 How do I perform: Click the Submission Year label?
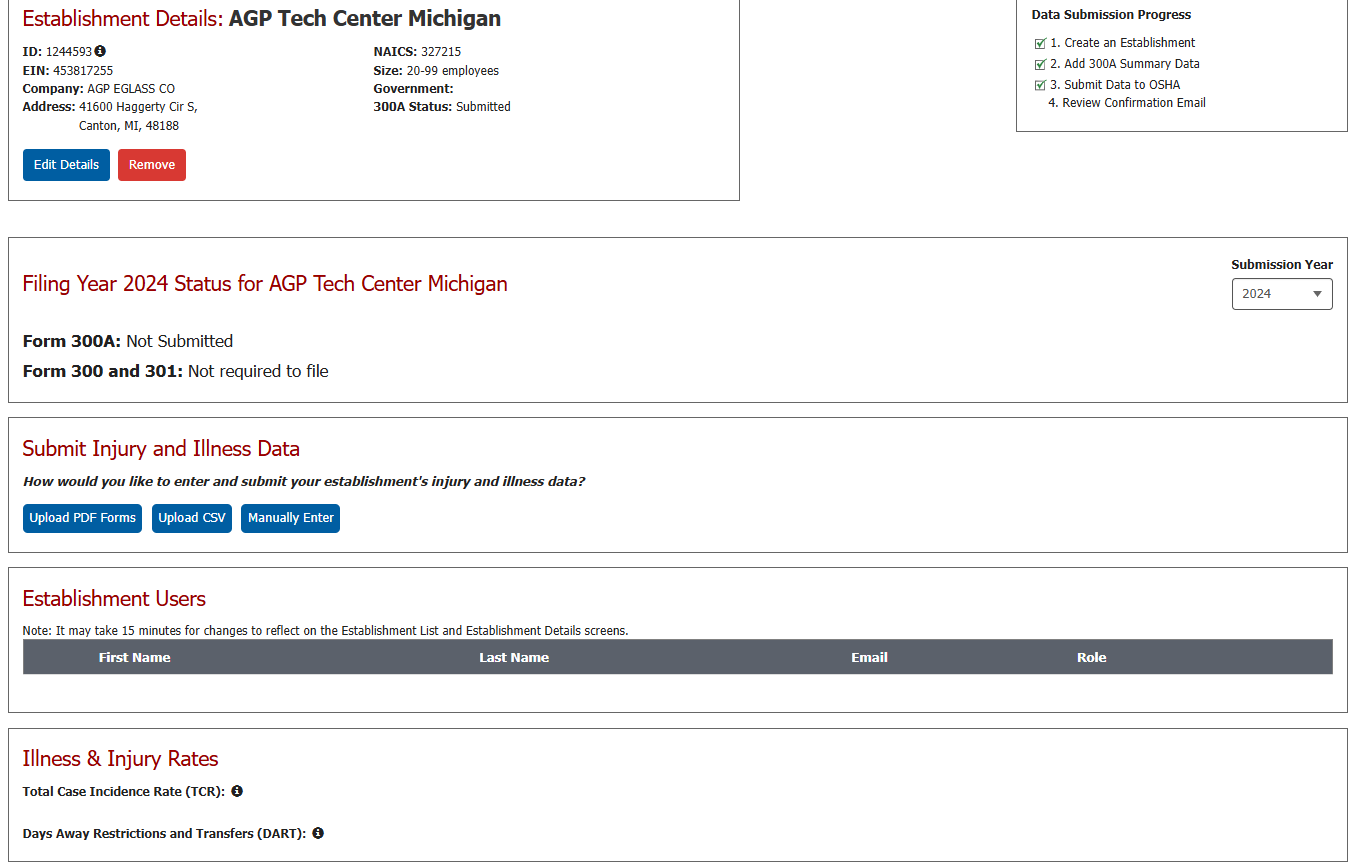pos(1282,265)
